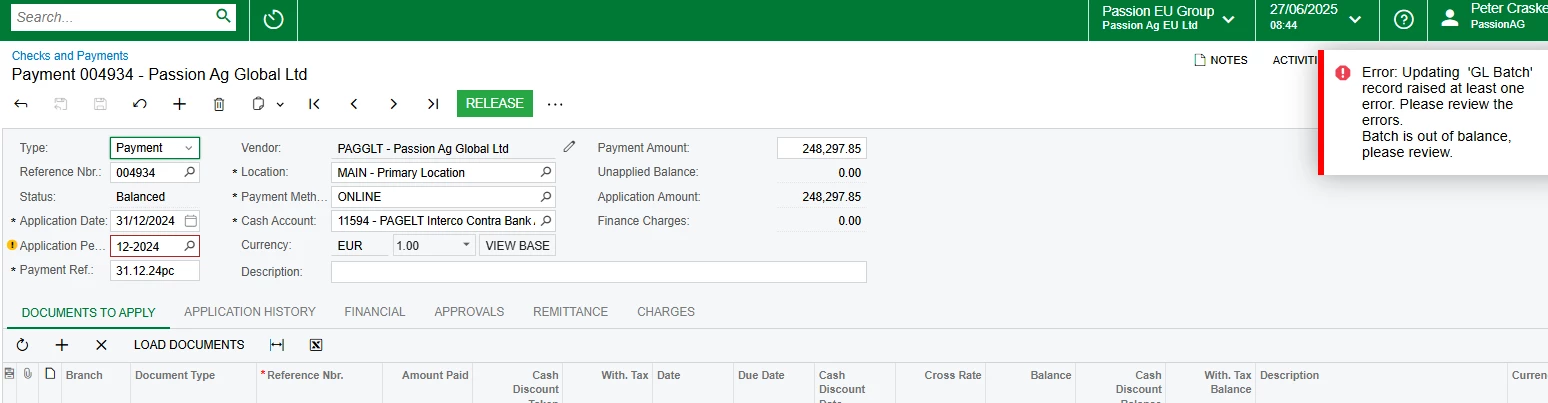Export grid to Excel icon

click(316, 345)
